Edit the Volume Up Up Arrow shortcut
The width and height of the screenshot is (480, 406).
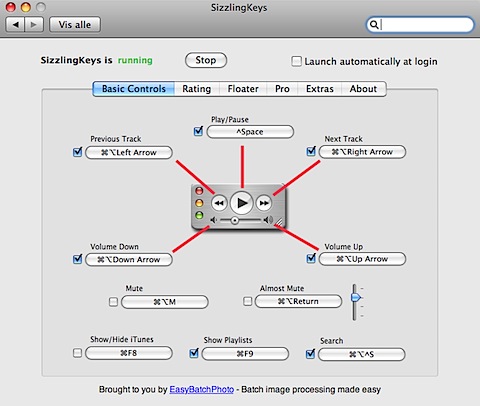pyautogui.click(x=362, y=259)
